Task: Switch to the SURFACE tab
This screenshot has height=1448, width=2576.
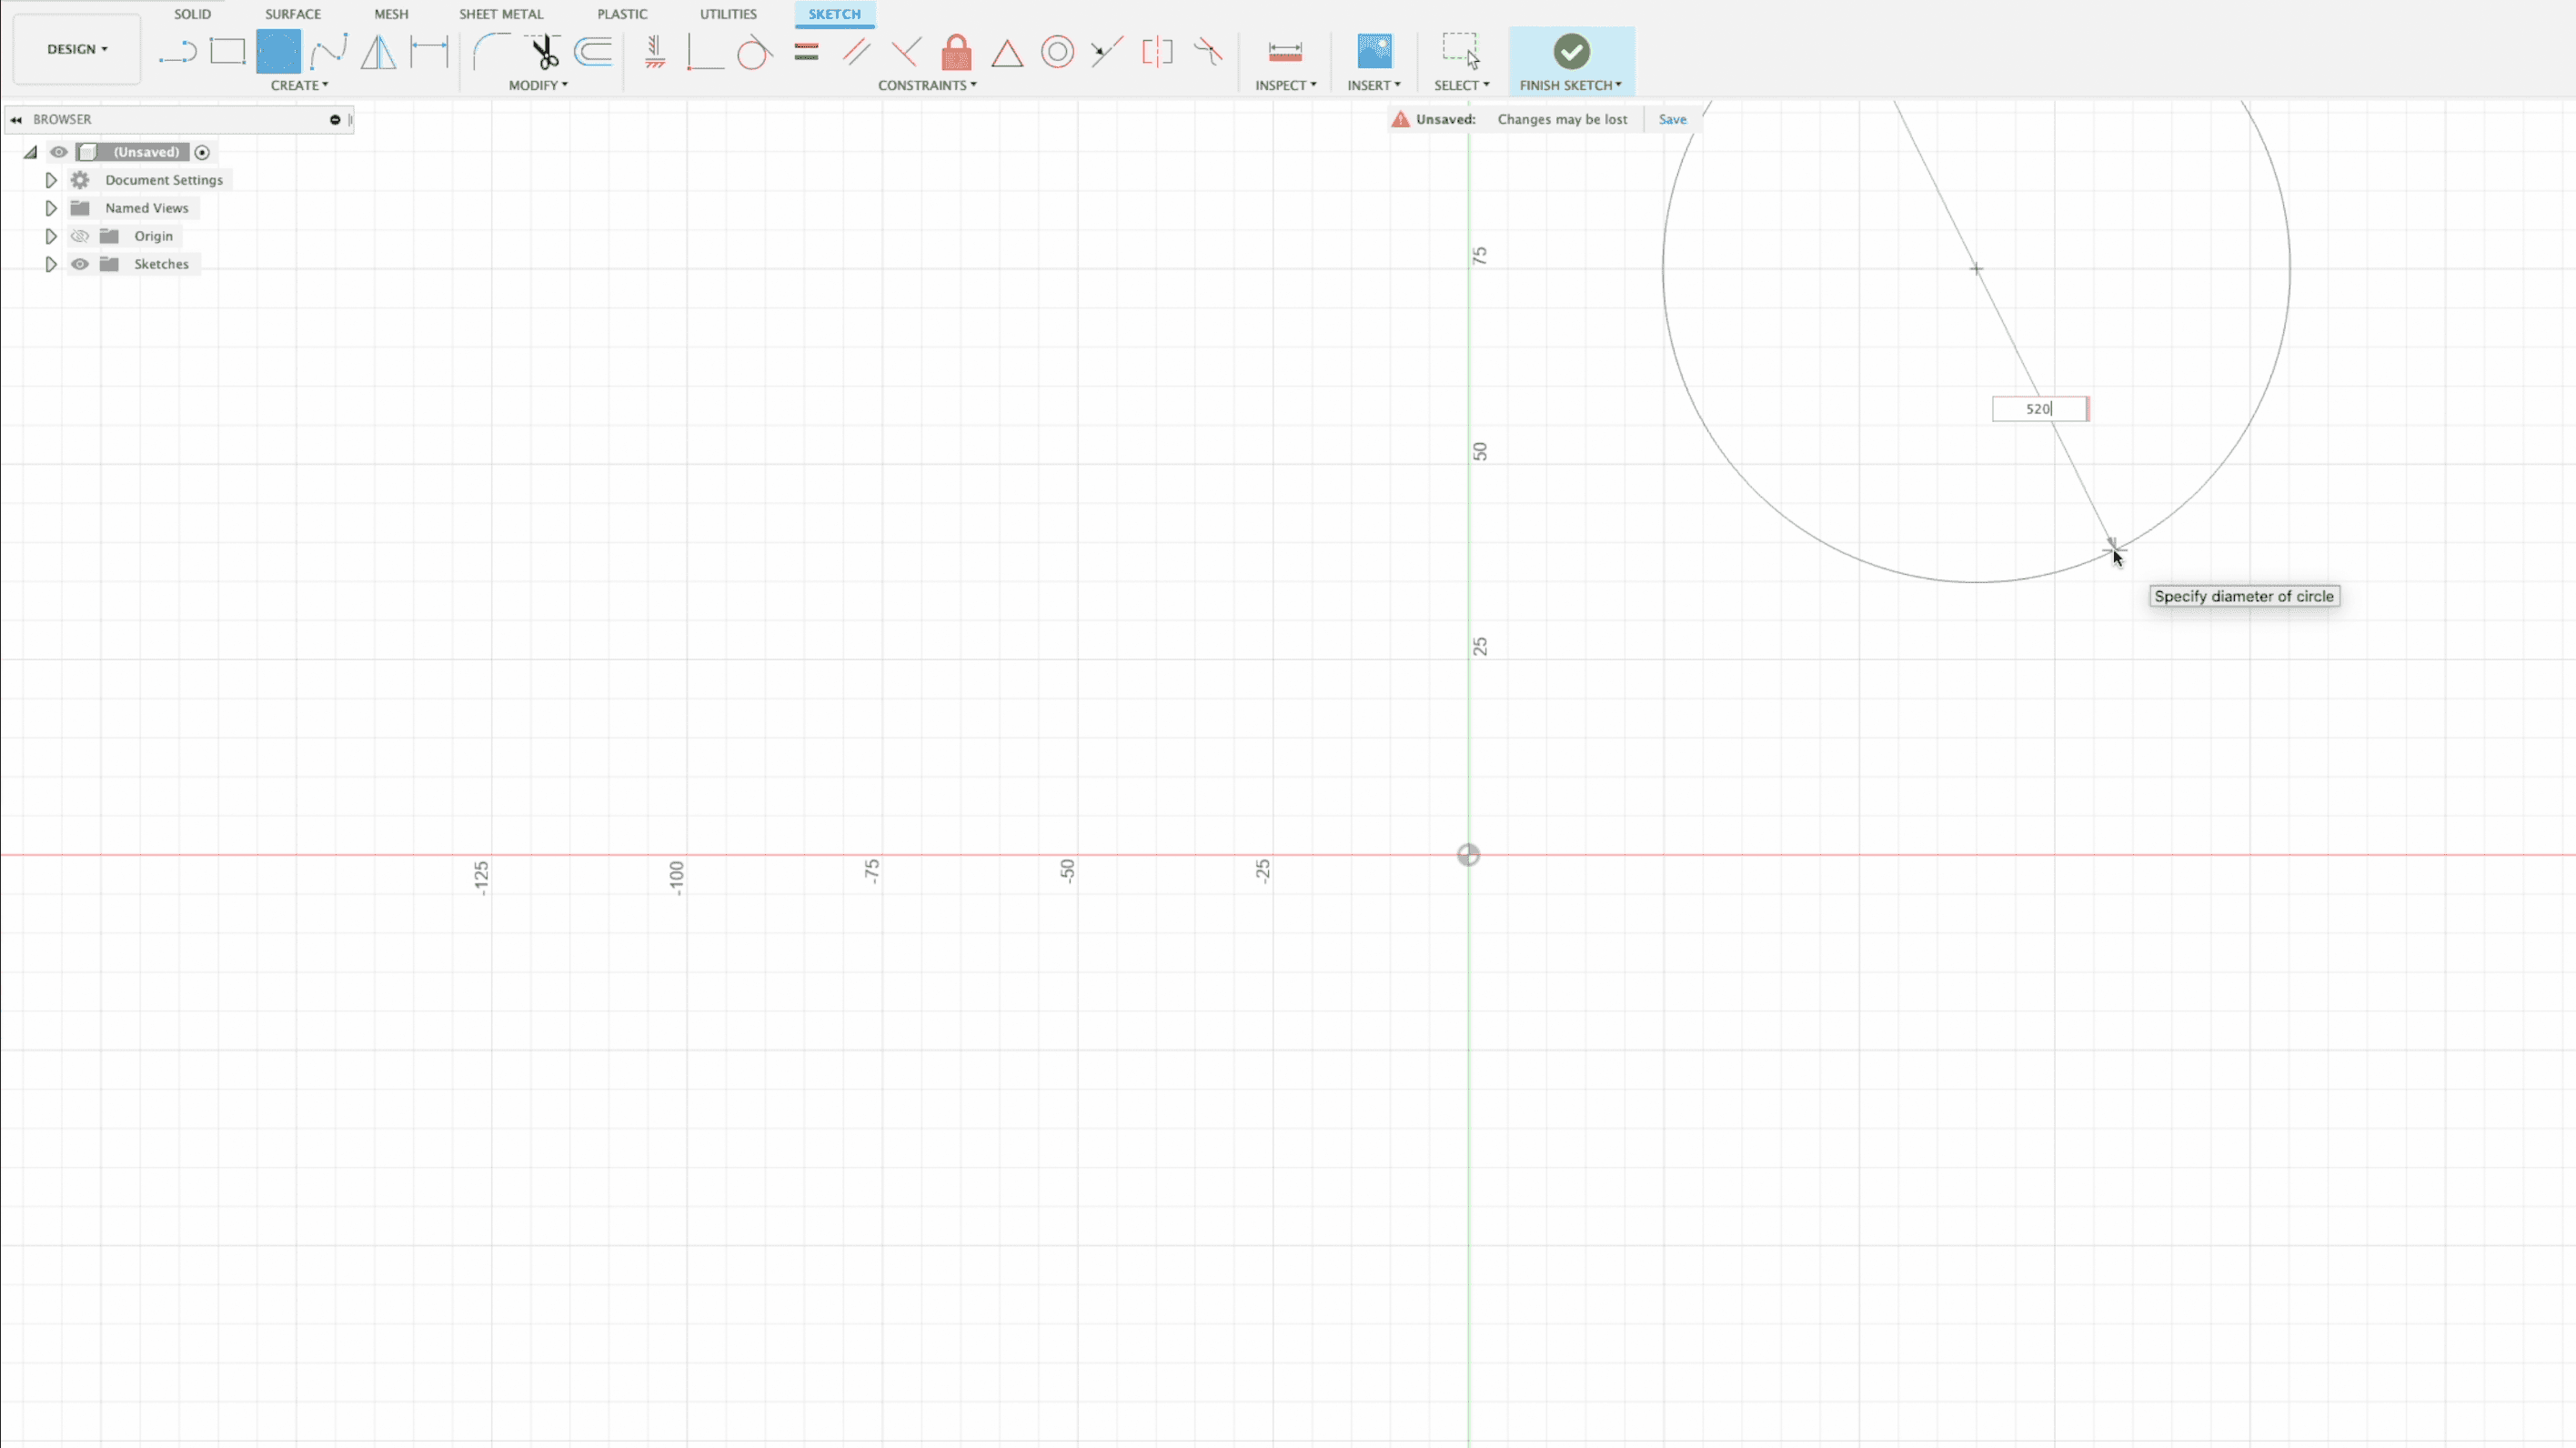Action: 292,14
